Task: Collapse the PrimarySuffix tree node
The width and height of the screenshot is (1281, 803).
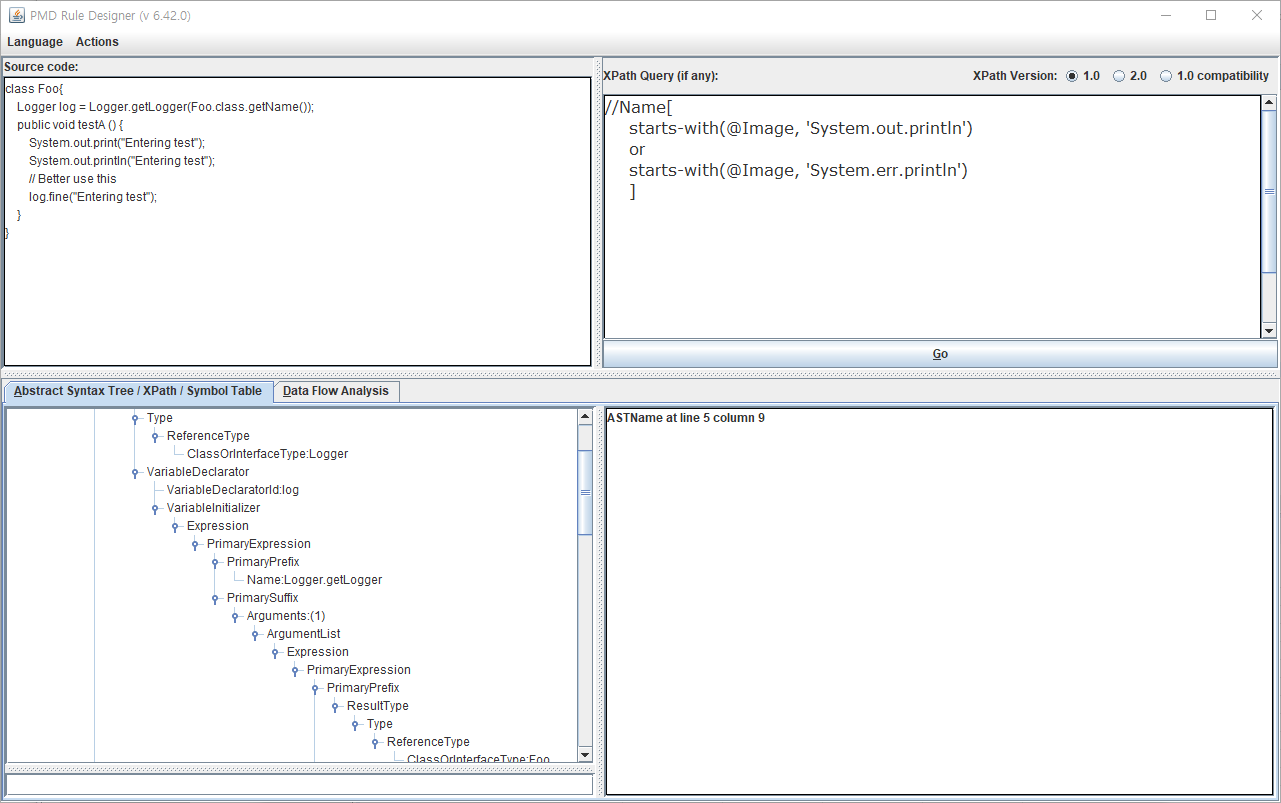Action: point(215,599)
